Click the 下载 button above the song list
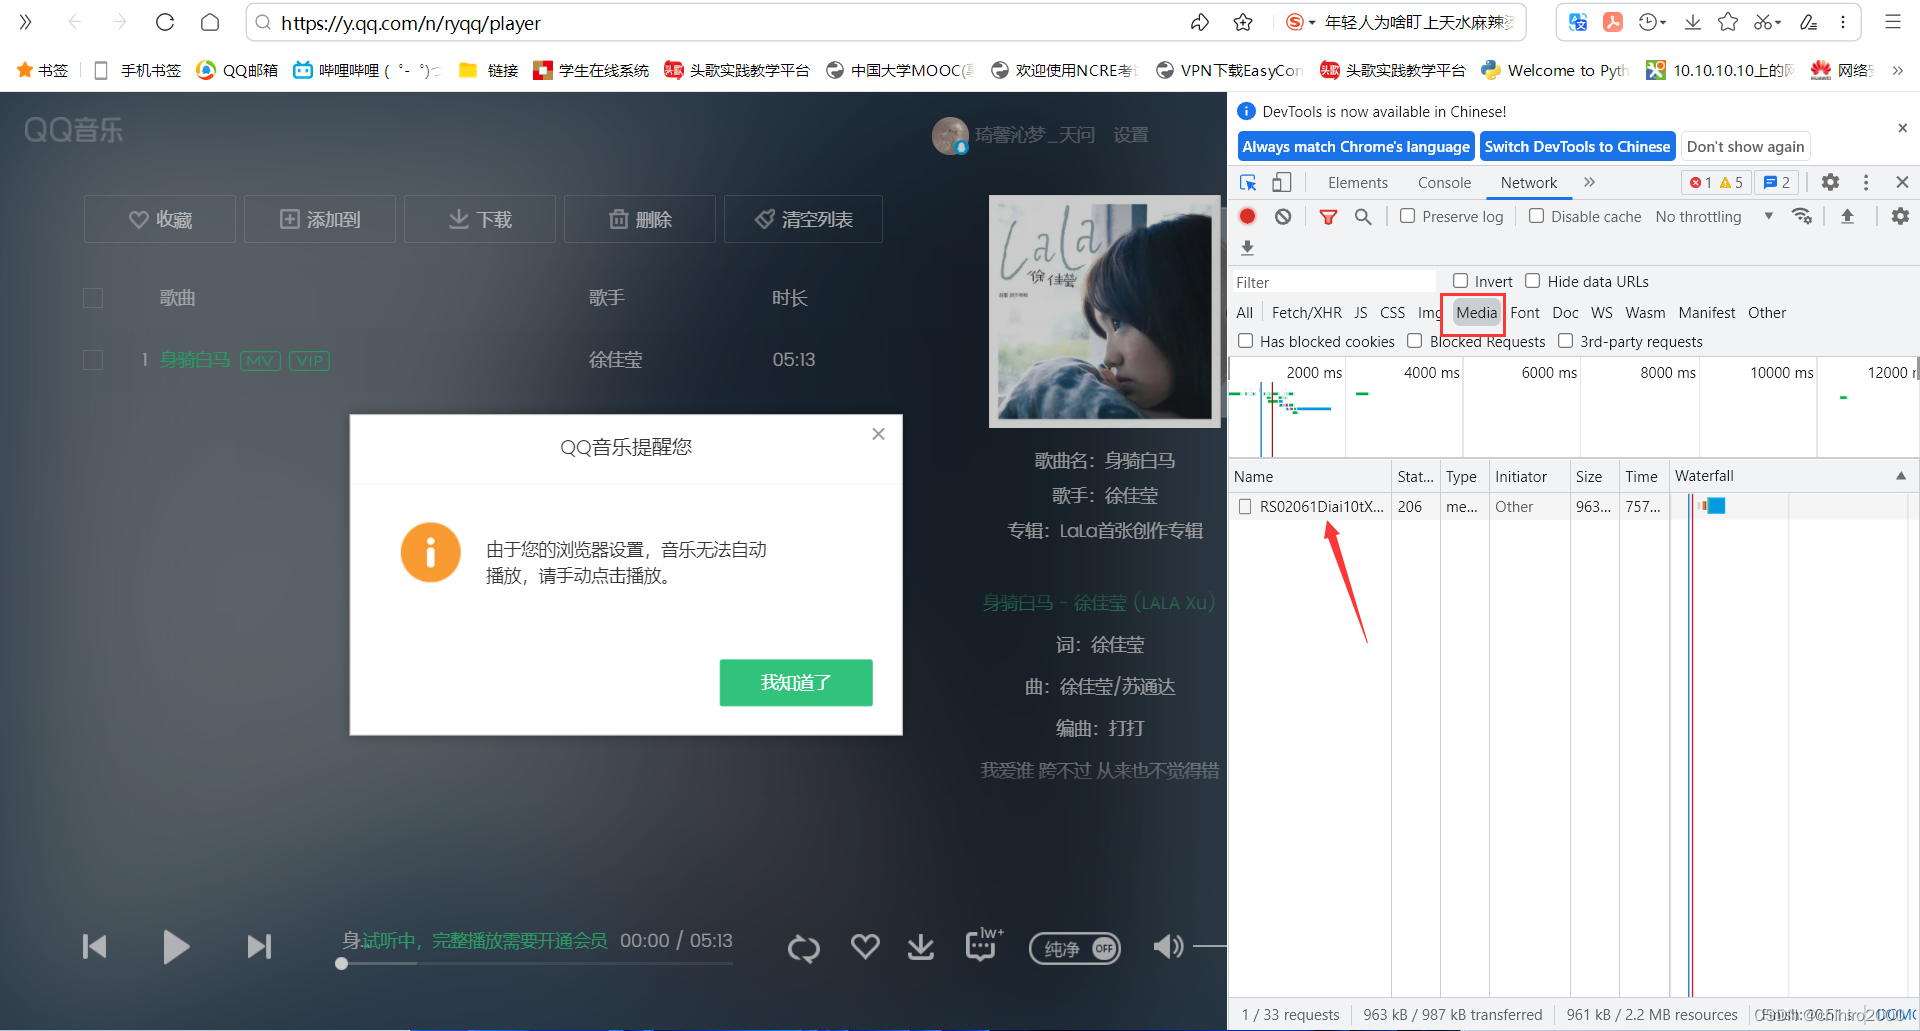The width and height of the screenshot is (1920, 1031). click(x=480, y=219)
